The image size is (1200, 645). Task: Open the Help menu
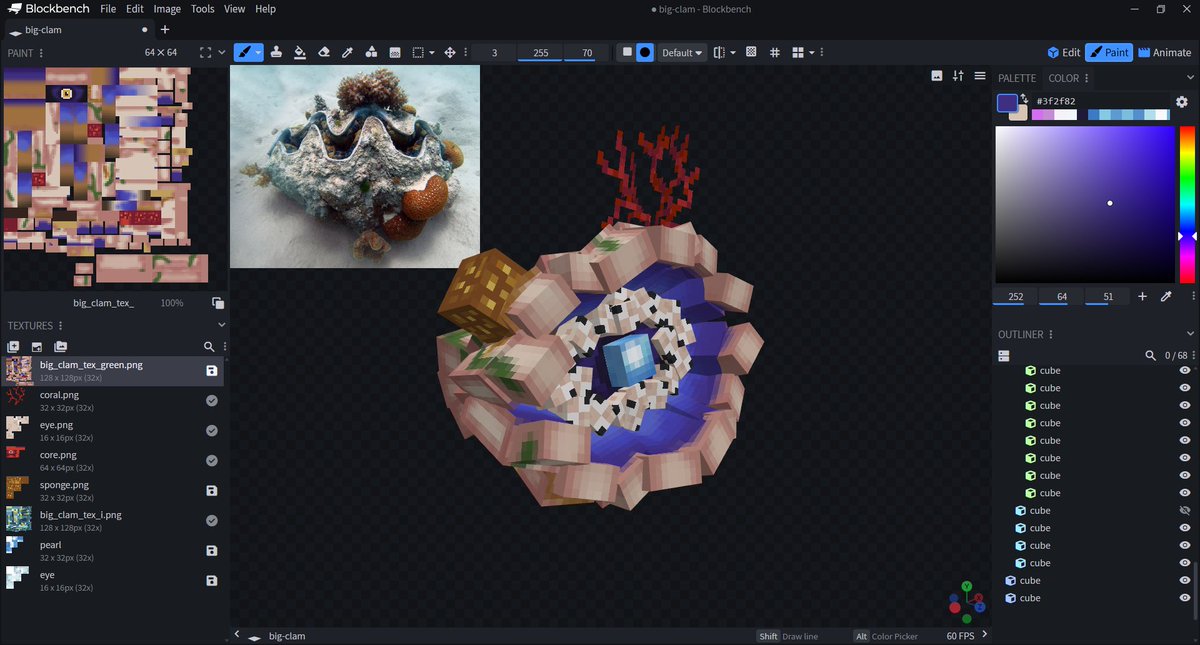[x=265, y=9]
